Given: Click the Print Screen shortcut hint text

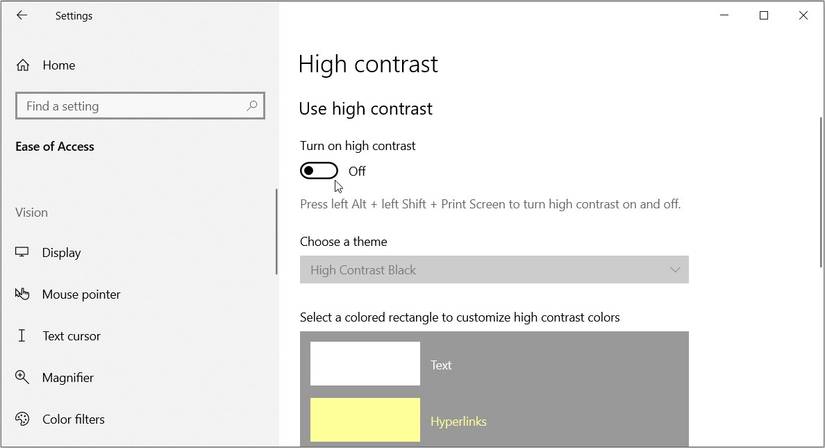Looking at the screenshot, I should click(x=490, y=204).
